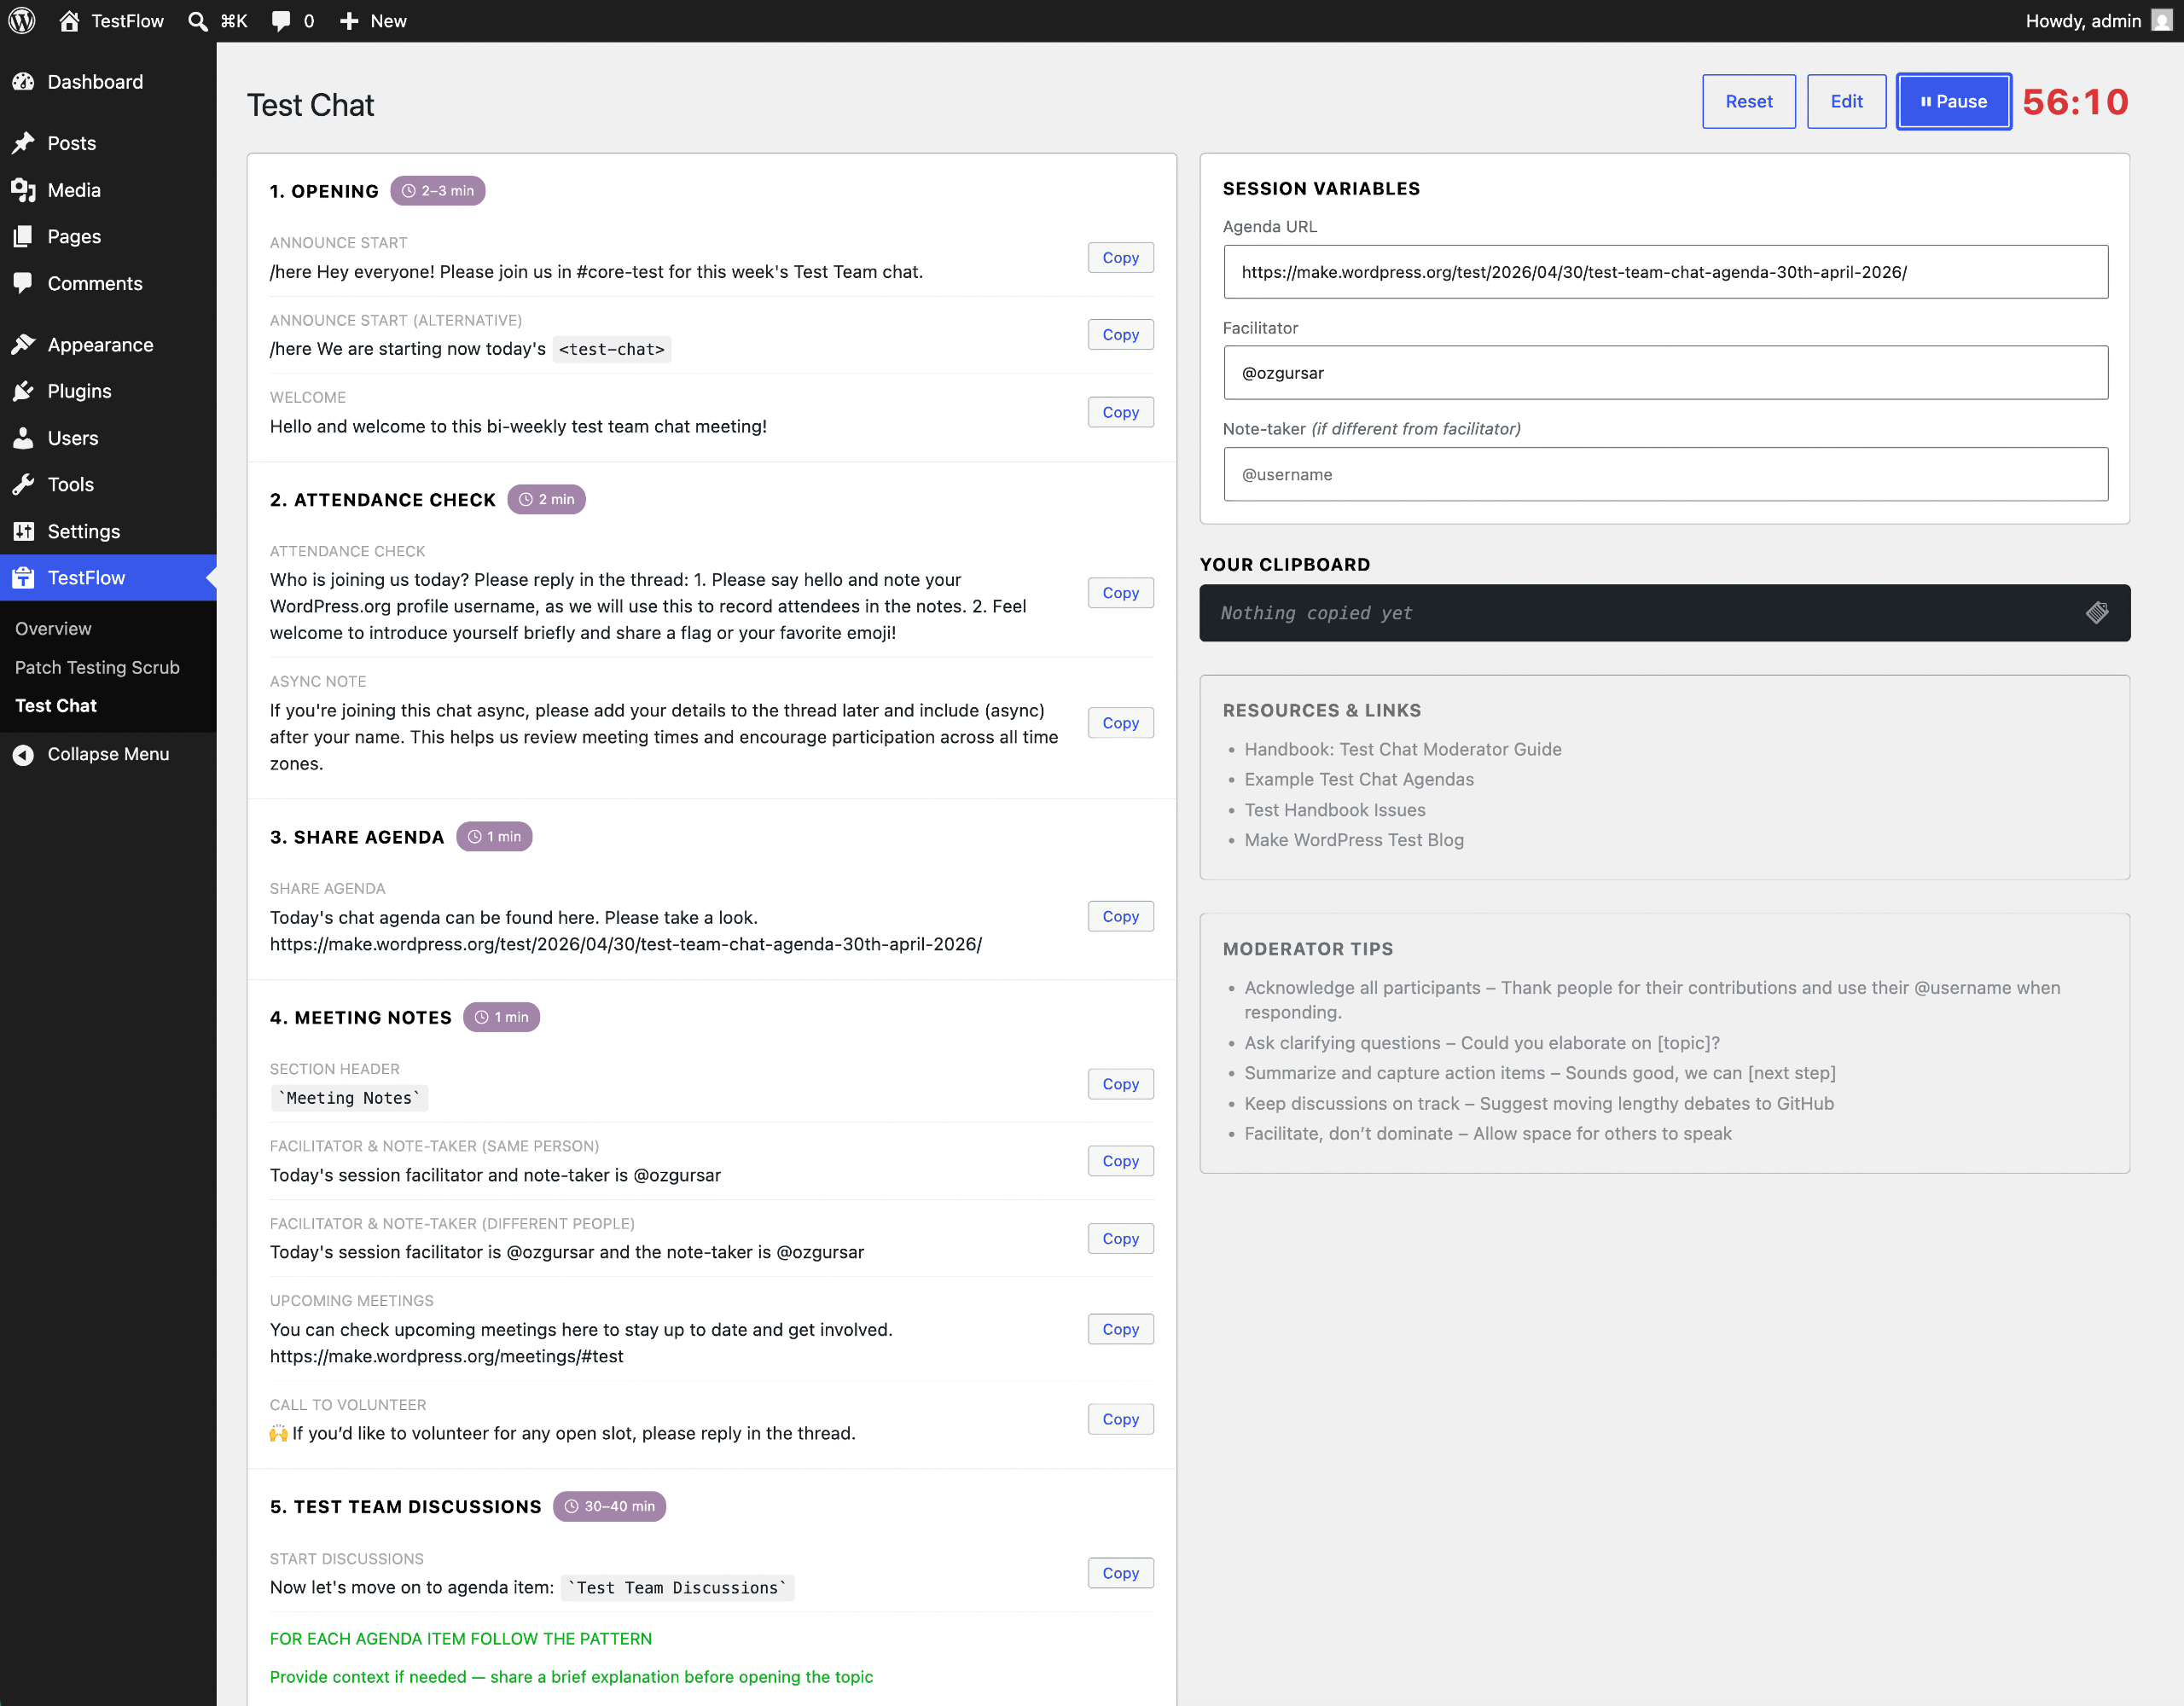Copy the Meeting Notes section header

pyautogui.click(x=1120, y=1084)
